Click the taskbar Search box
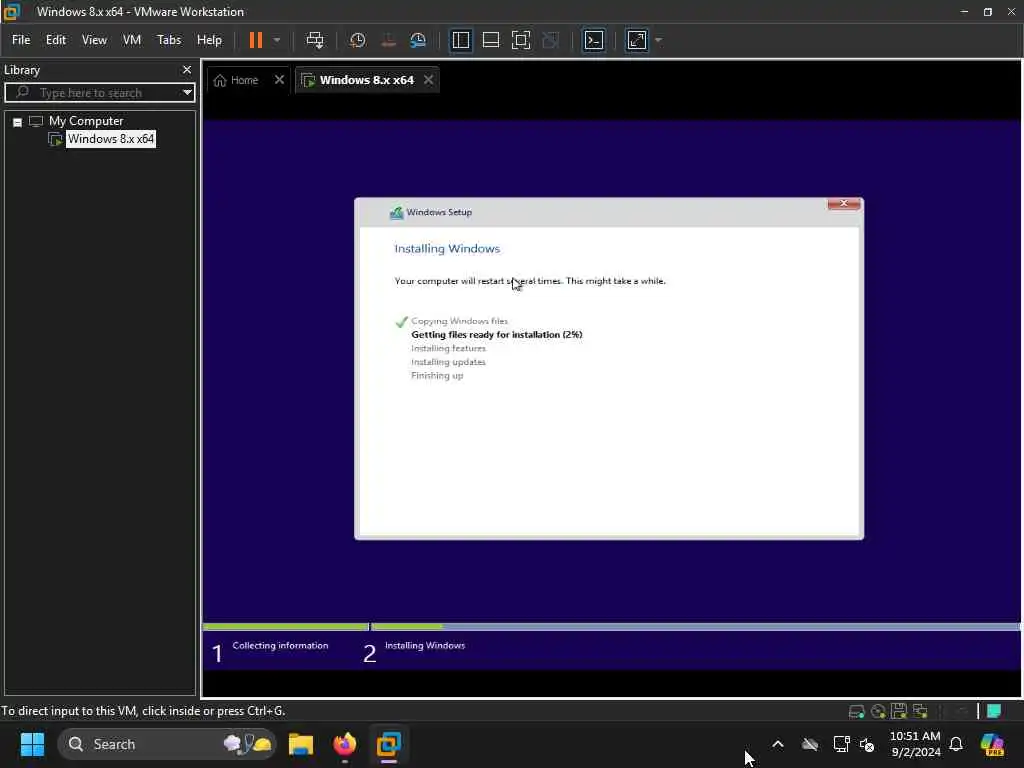Screen dimensions: 1024x768 [x=167, y=744]
